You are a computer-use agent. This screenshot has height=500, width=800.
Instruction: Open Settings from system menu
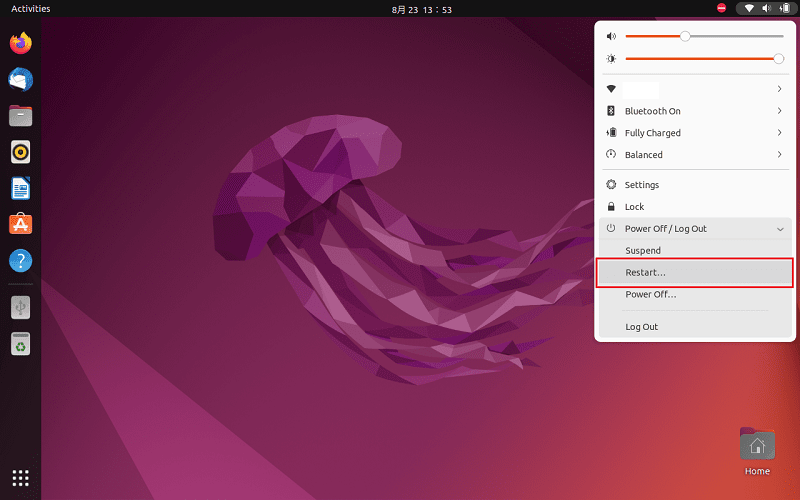(695, 184)
